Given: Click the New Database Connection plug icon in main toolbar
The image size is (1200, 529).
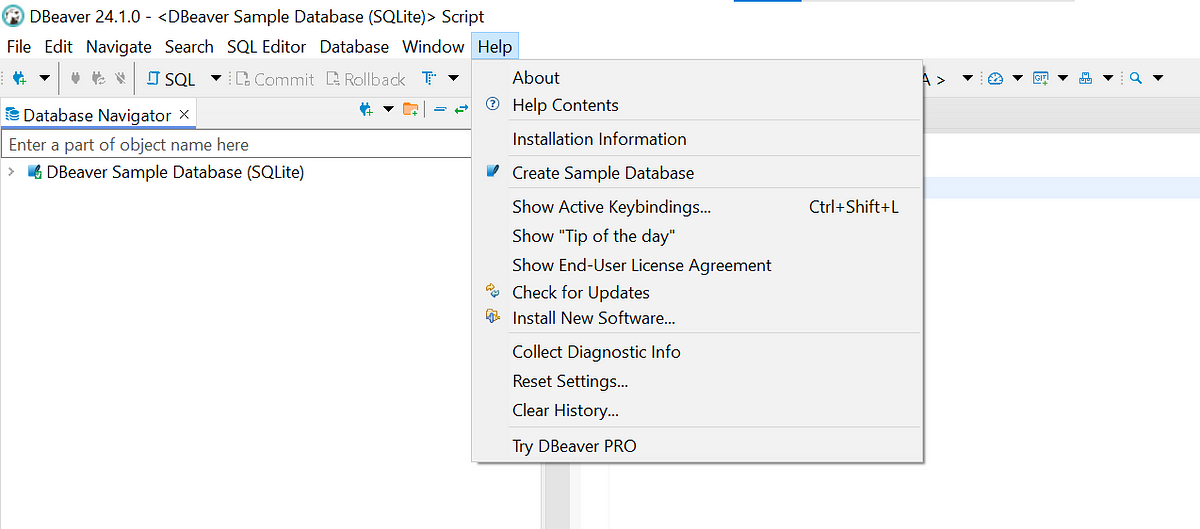Looking at the screenshot, I should click(x=19, y=78).
